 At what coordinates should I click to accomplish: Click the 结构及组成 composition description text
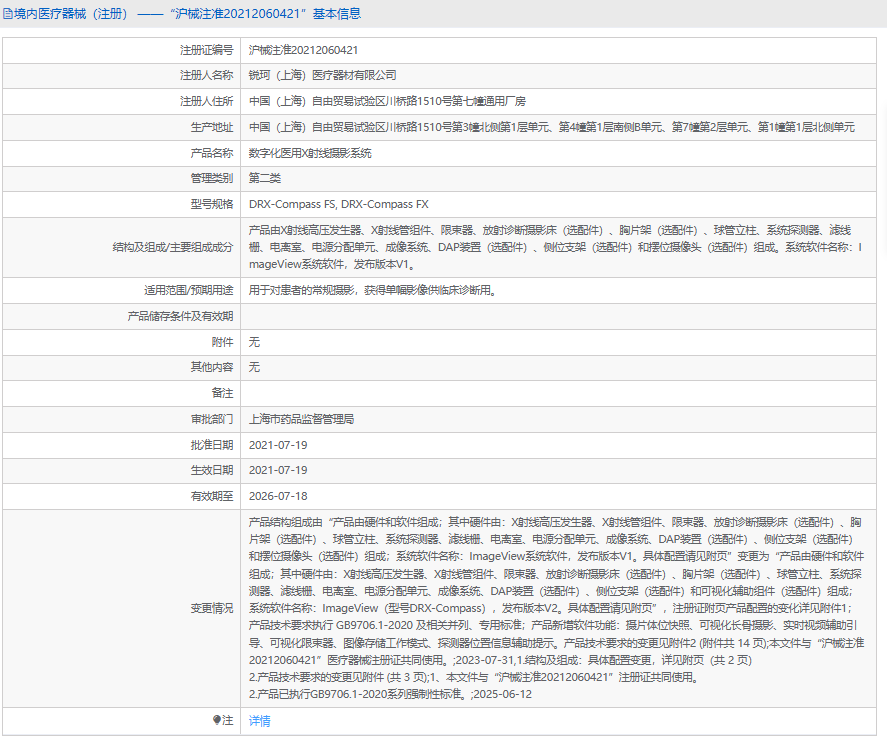pyautogui.click(x=555, y=247)
